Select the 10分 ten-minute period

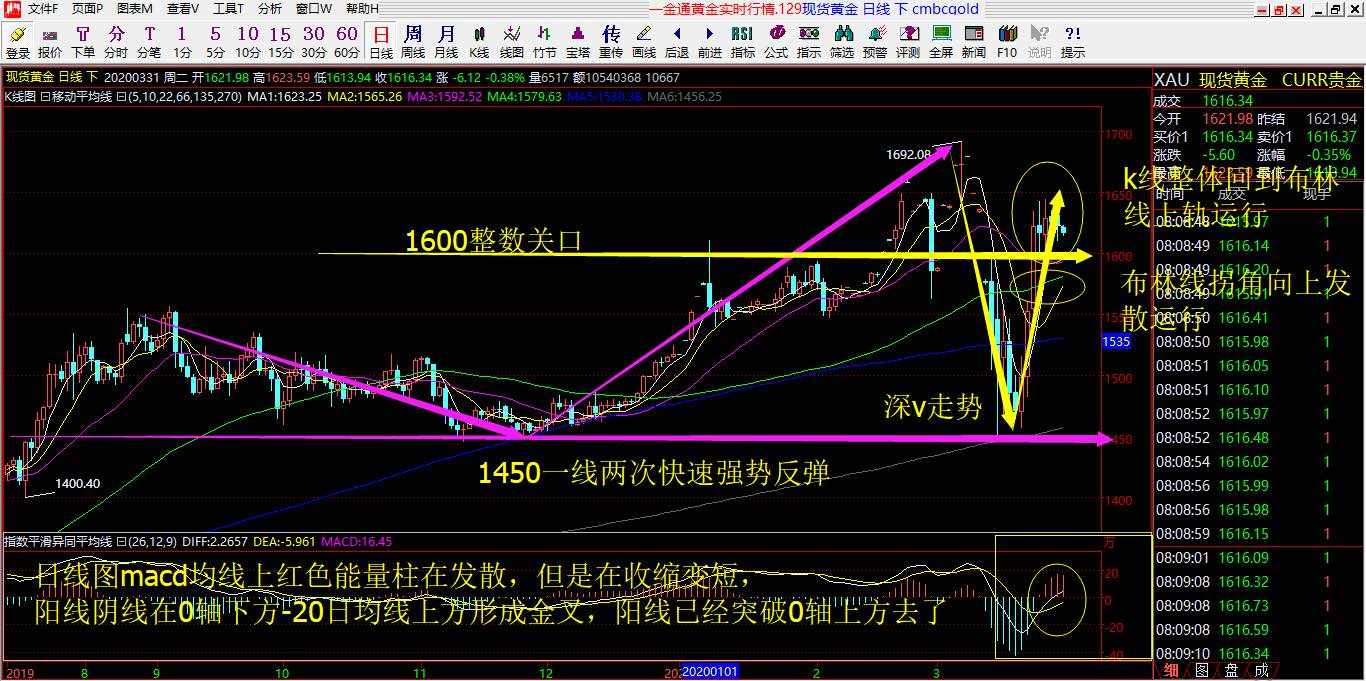[x=248, y=42]
